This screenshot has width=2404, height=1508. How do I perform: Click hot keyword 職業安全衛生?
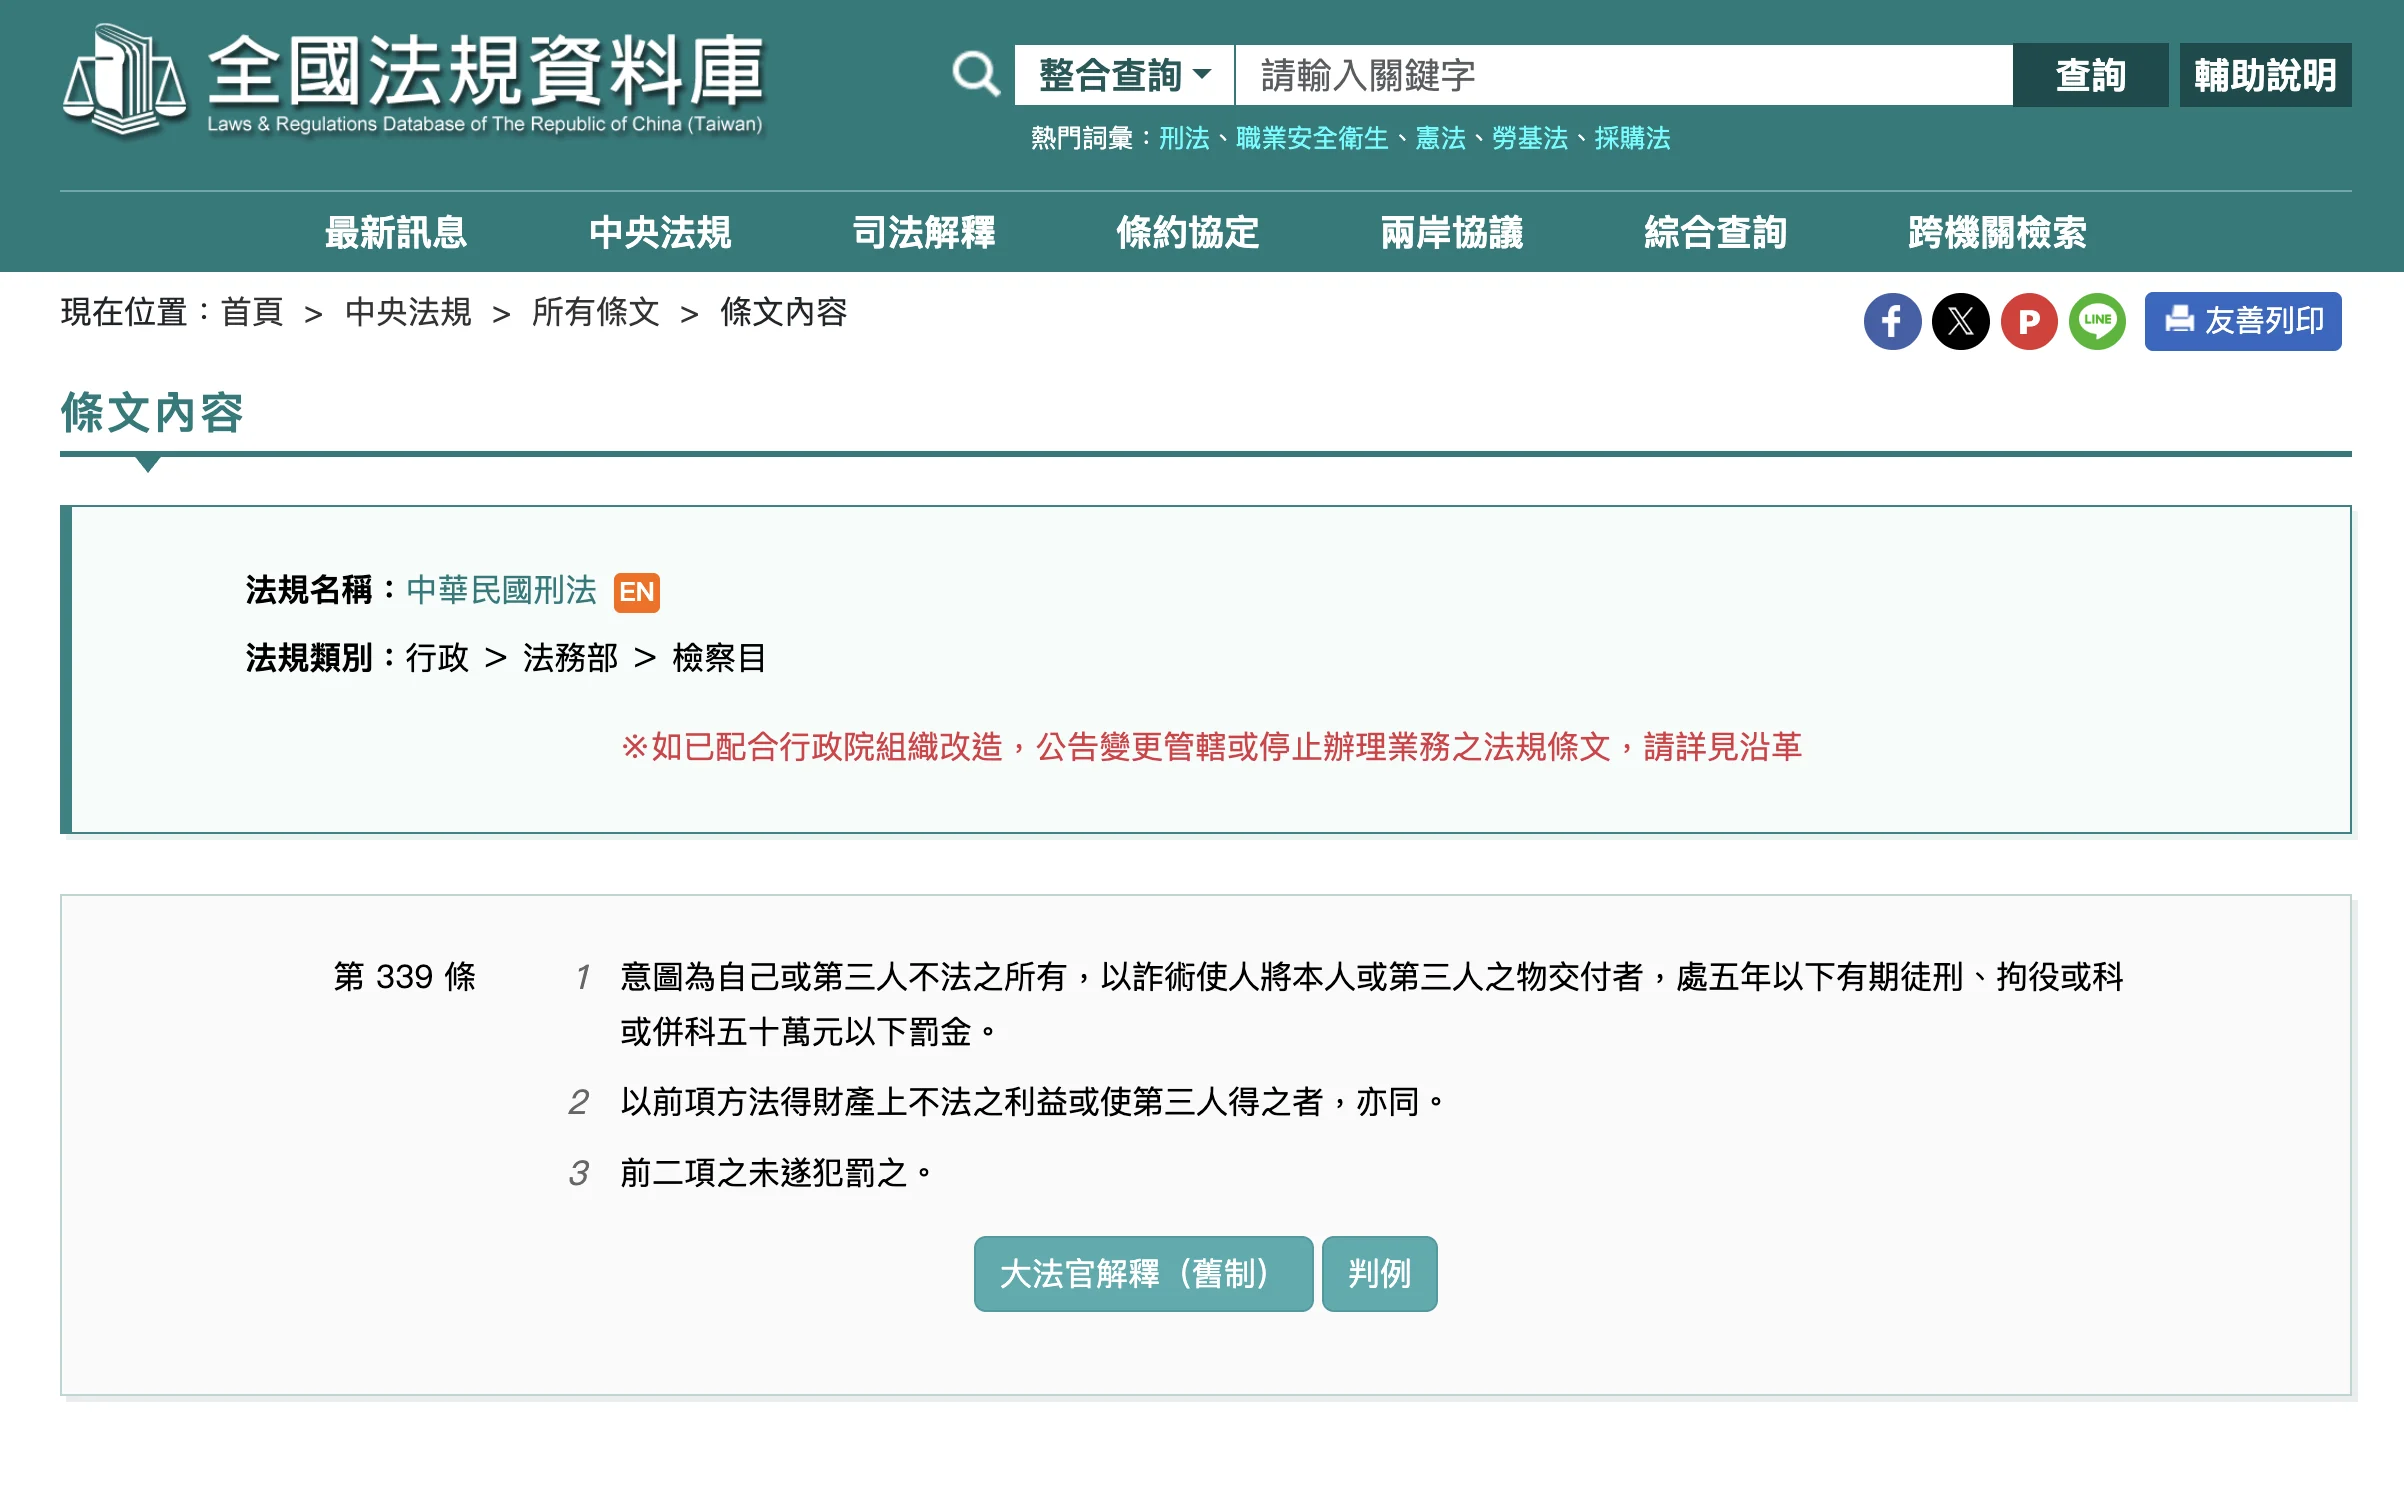1312,138
